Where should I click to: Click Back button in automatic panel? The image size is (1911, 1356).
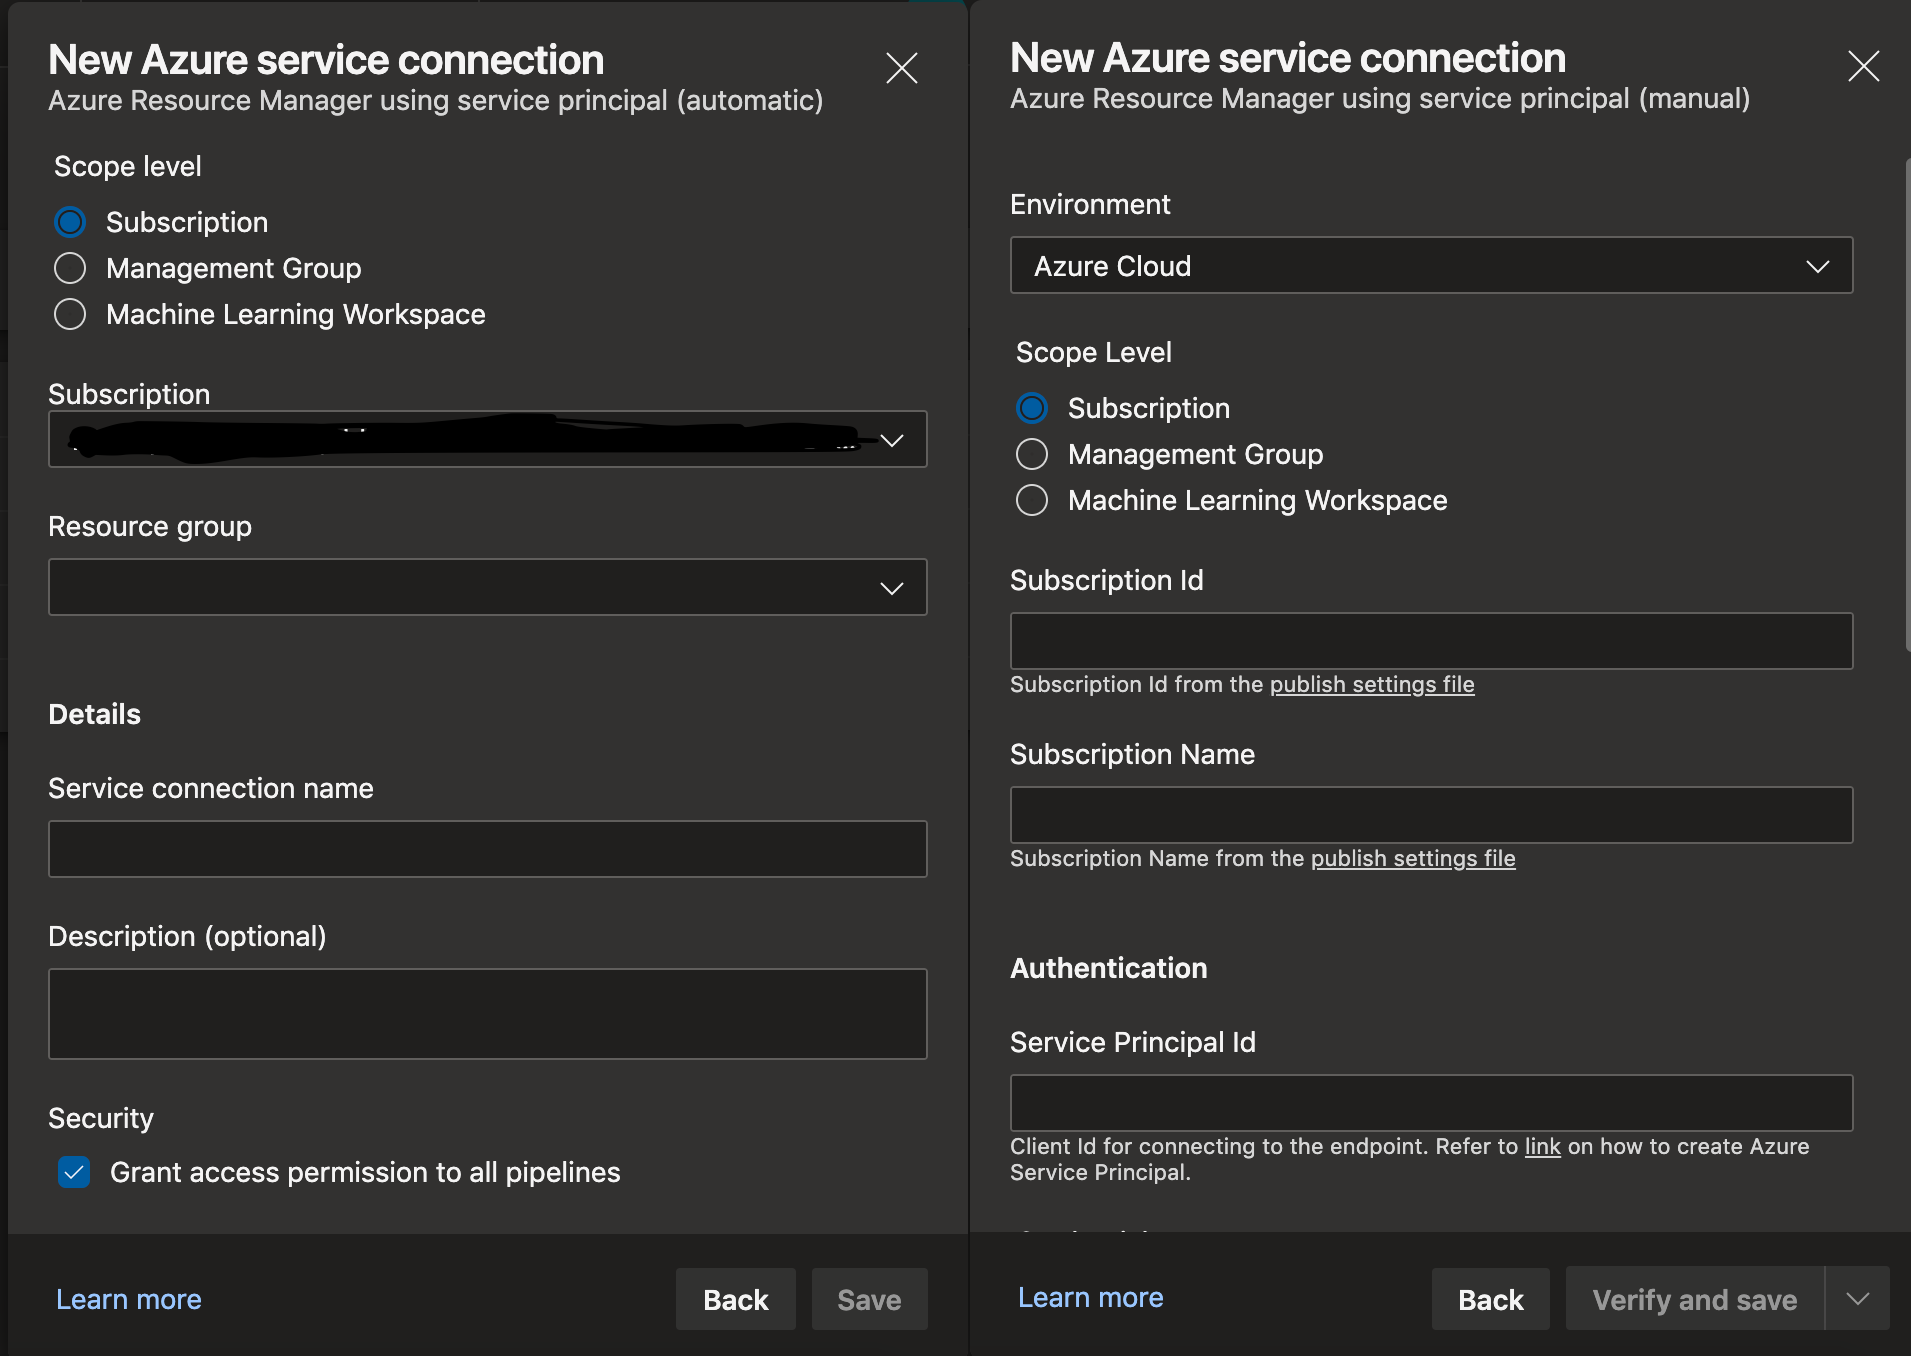coord(736,1299)
